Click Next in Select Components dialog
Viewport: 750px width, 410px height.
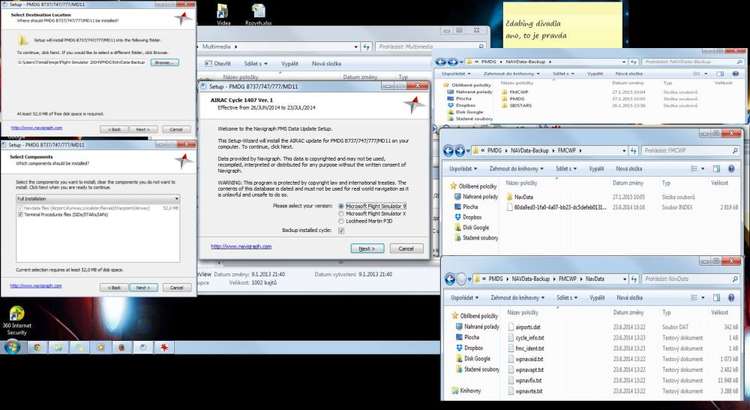(x=143, y=288)
